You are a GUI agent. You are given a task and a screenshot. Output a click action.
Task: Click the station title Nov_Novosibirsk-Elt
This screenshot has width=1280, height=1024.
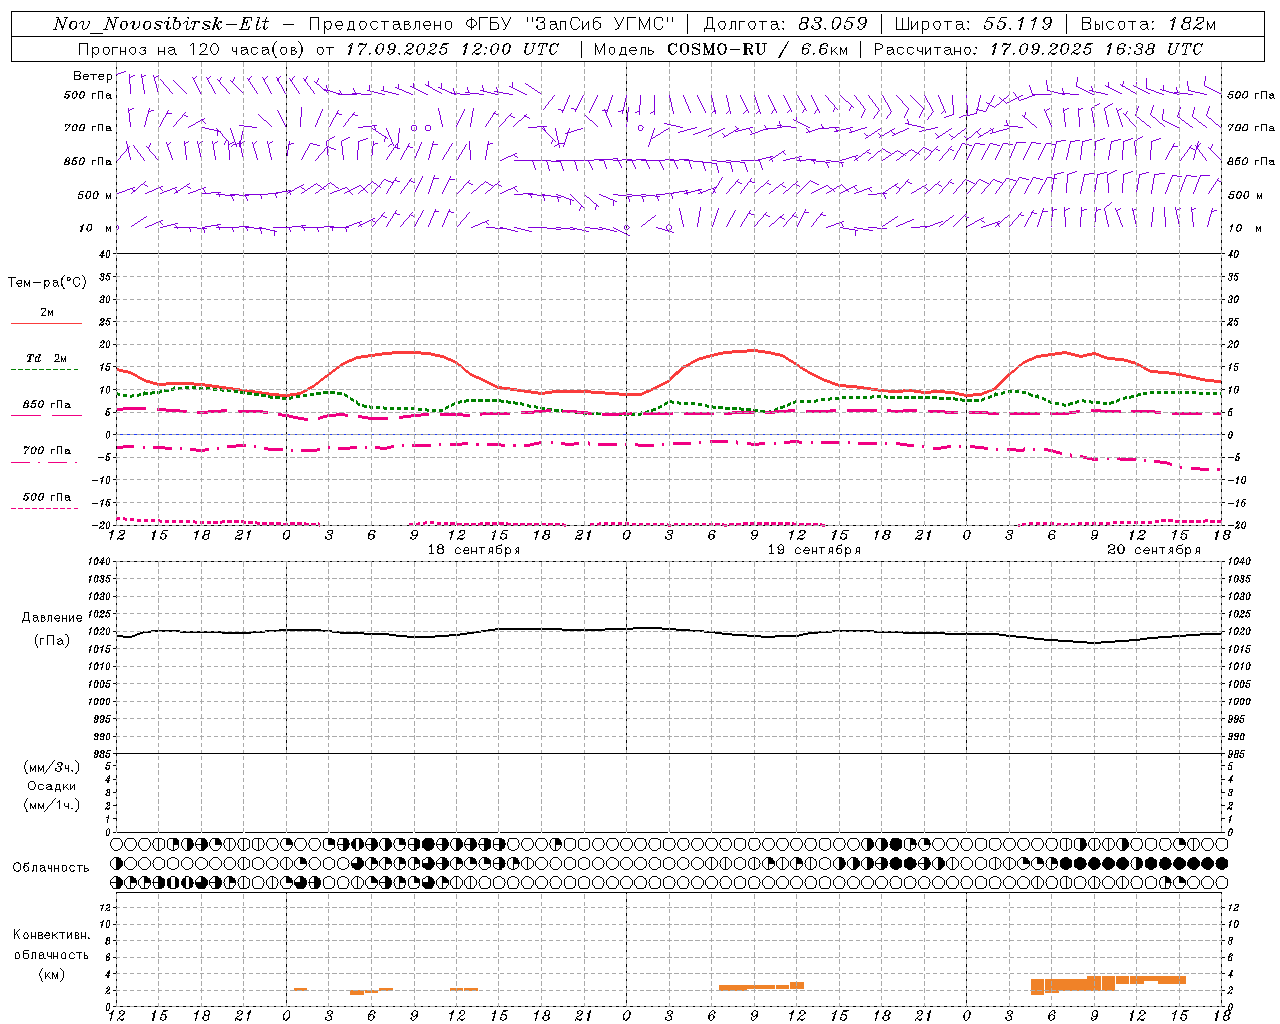click(161, 25)
